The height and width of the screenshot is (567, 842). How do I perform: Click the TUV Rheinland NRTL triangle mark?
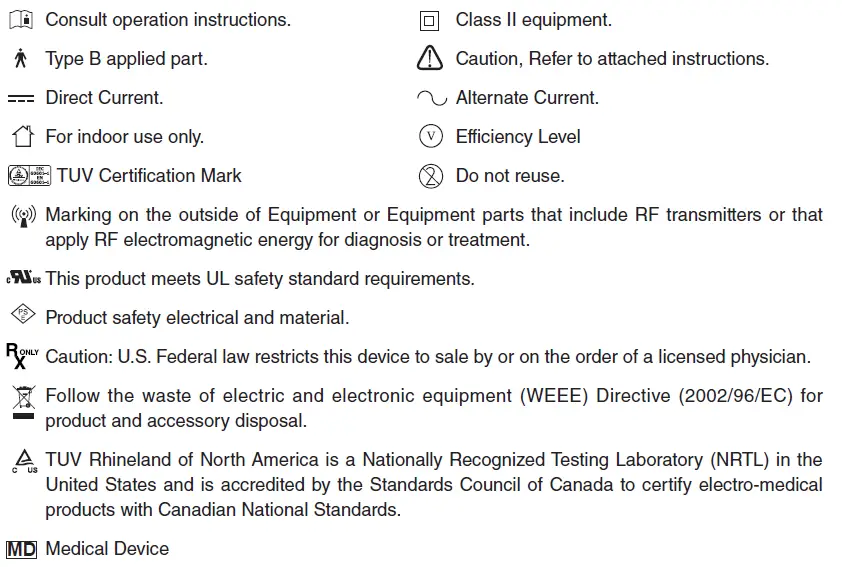[24, 461]
